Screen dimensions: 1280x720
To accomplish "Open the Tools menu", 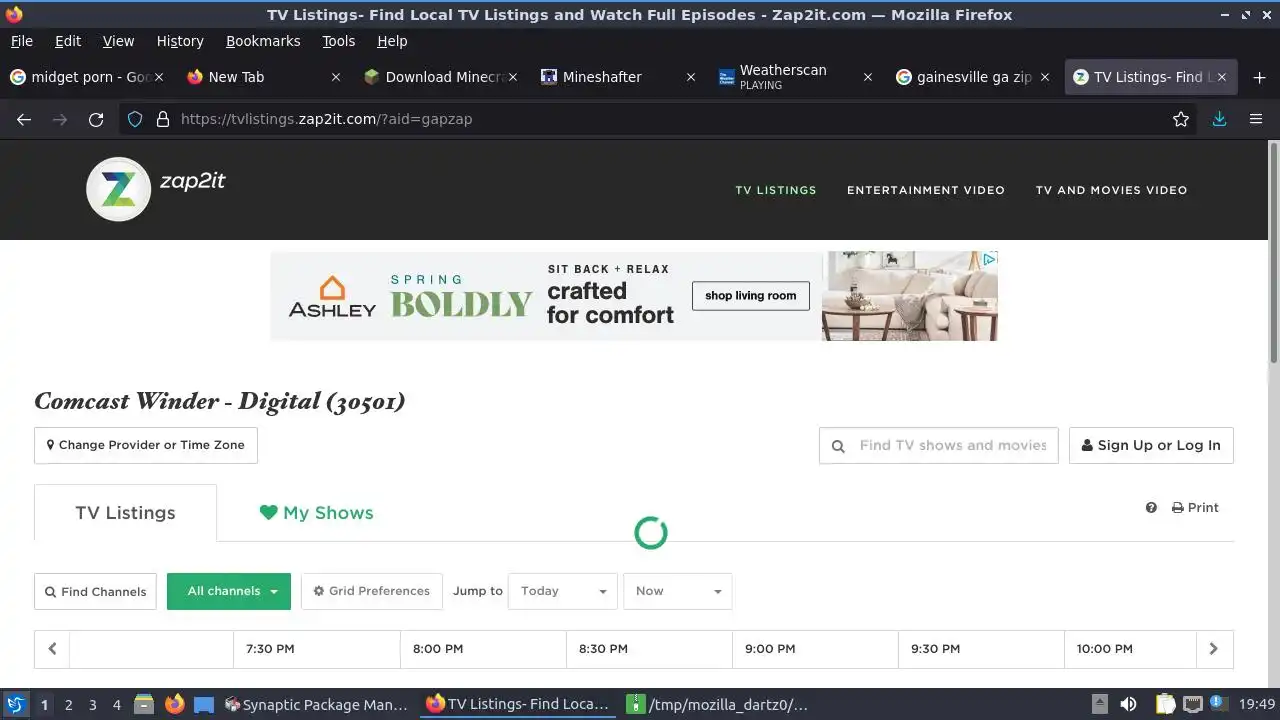I will (x=338, y=41).
